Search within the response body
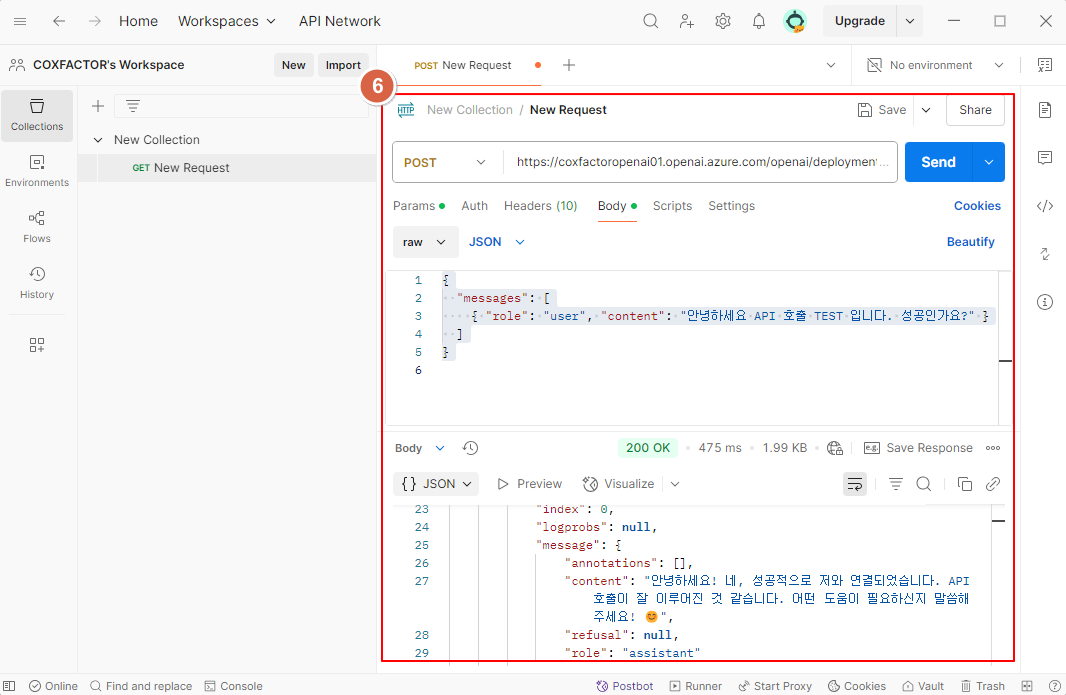The height and width of the screenshot is (695, 1066). [x=923, y=484]
